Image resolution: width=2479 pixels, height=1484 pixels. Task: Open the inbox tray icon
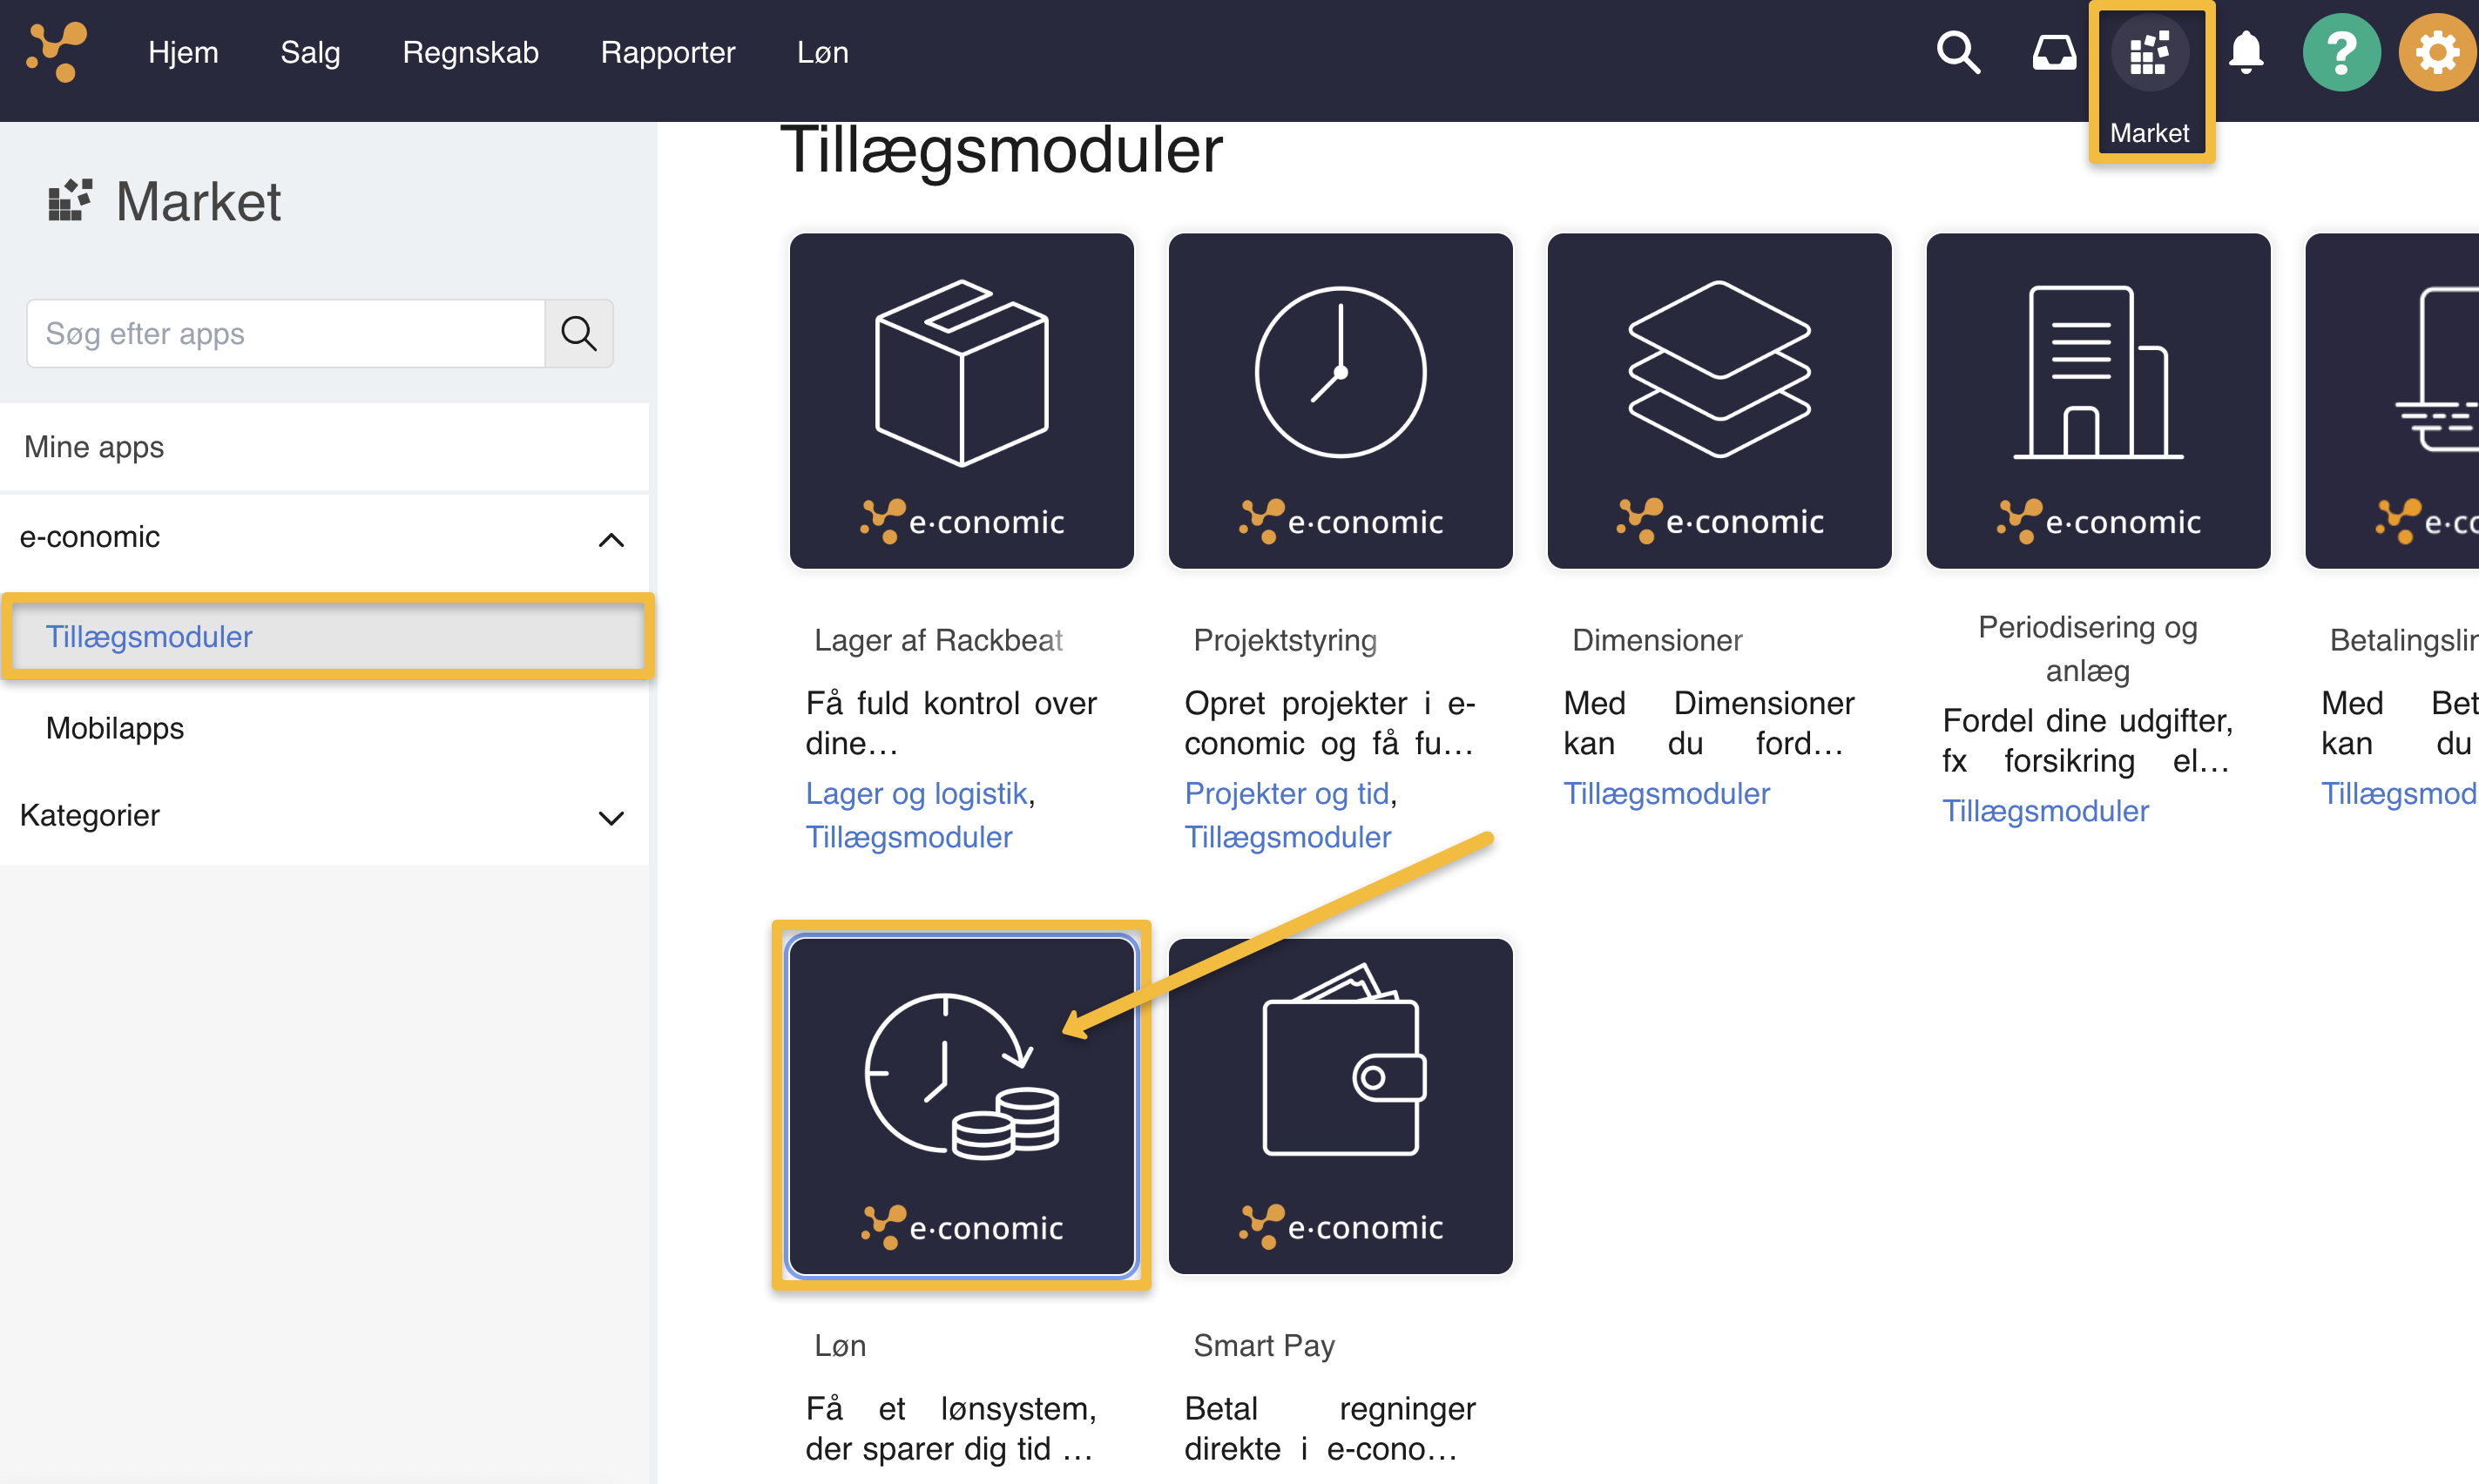click(x=2053, y=52)
